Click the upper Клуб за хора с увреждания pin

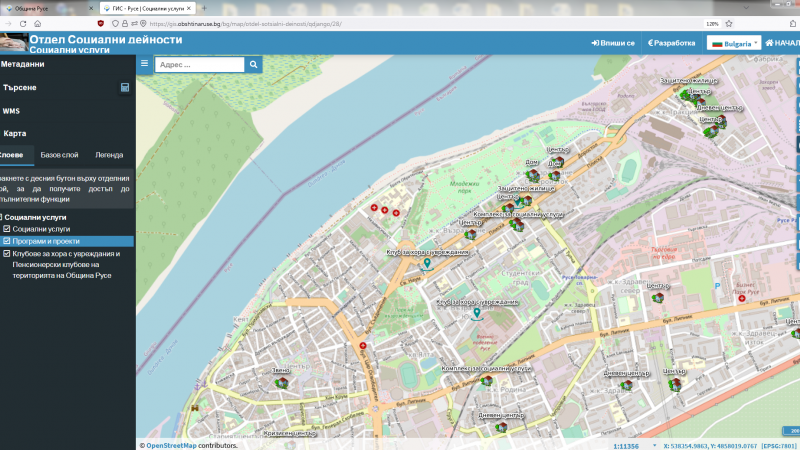pos(427,264)
